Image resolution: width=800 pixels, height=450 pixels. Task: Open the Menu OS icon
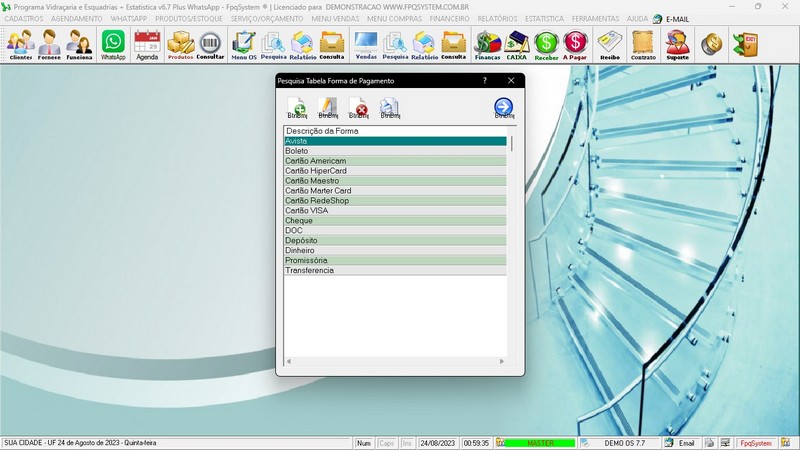(x=244, y=45)
